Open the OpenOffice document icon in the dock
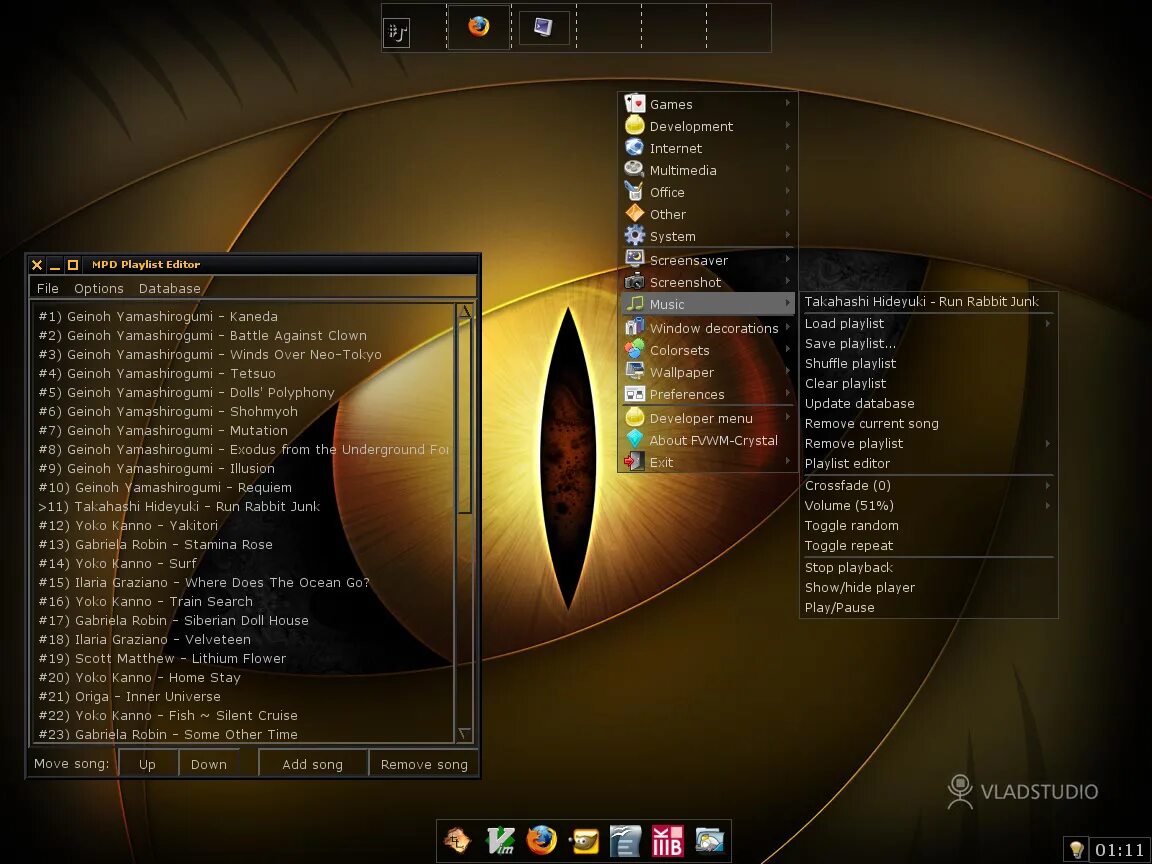The height and width of the screenshot is (864, 1152). coord(625,840)
